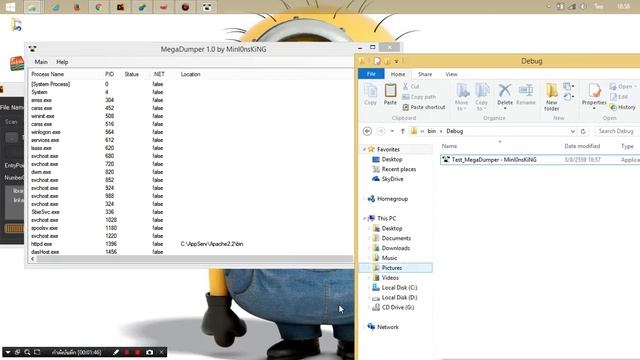Click the Up one level arrow
Image resolution: width=640 pixels, height=360 pixels.
click(x=402, y=131)
